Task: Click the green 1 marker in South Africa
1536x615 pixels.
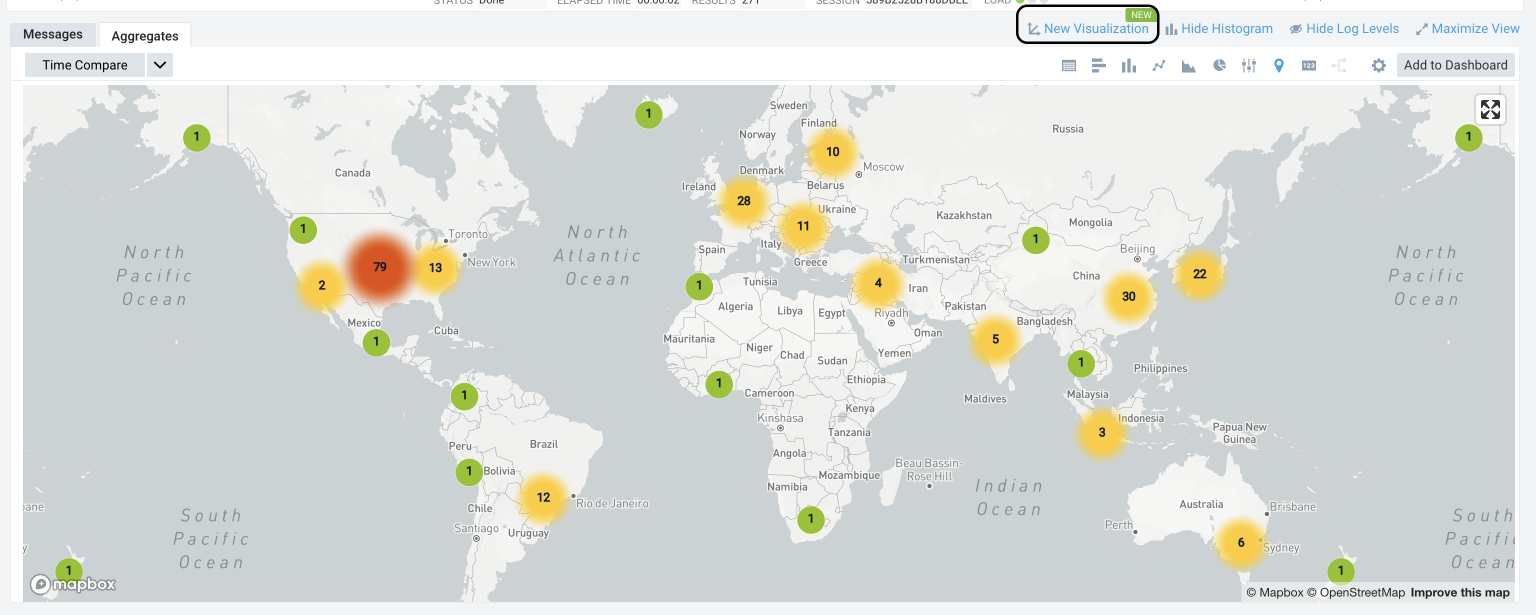Action: (811, 519)
